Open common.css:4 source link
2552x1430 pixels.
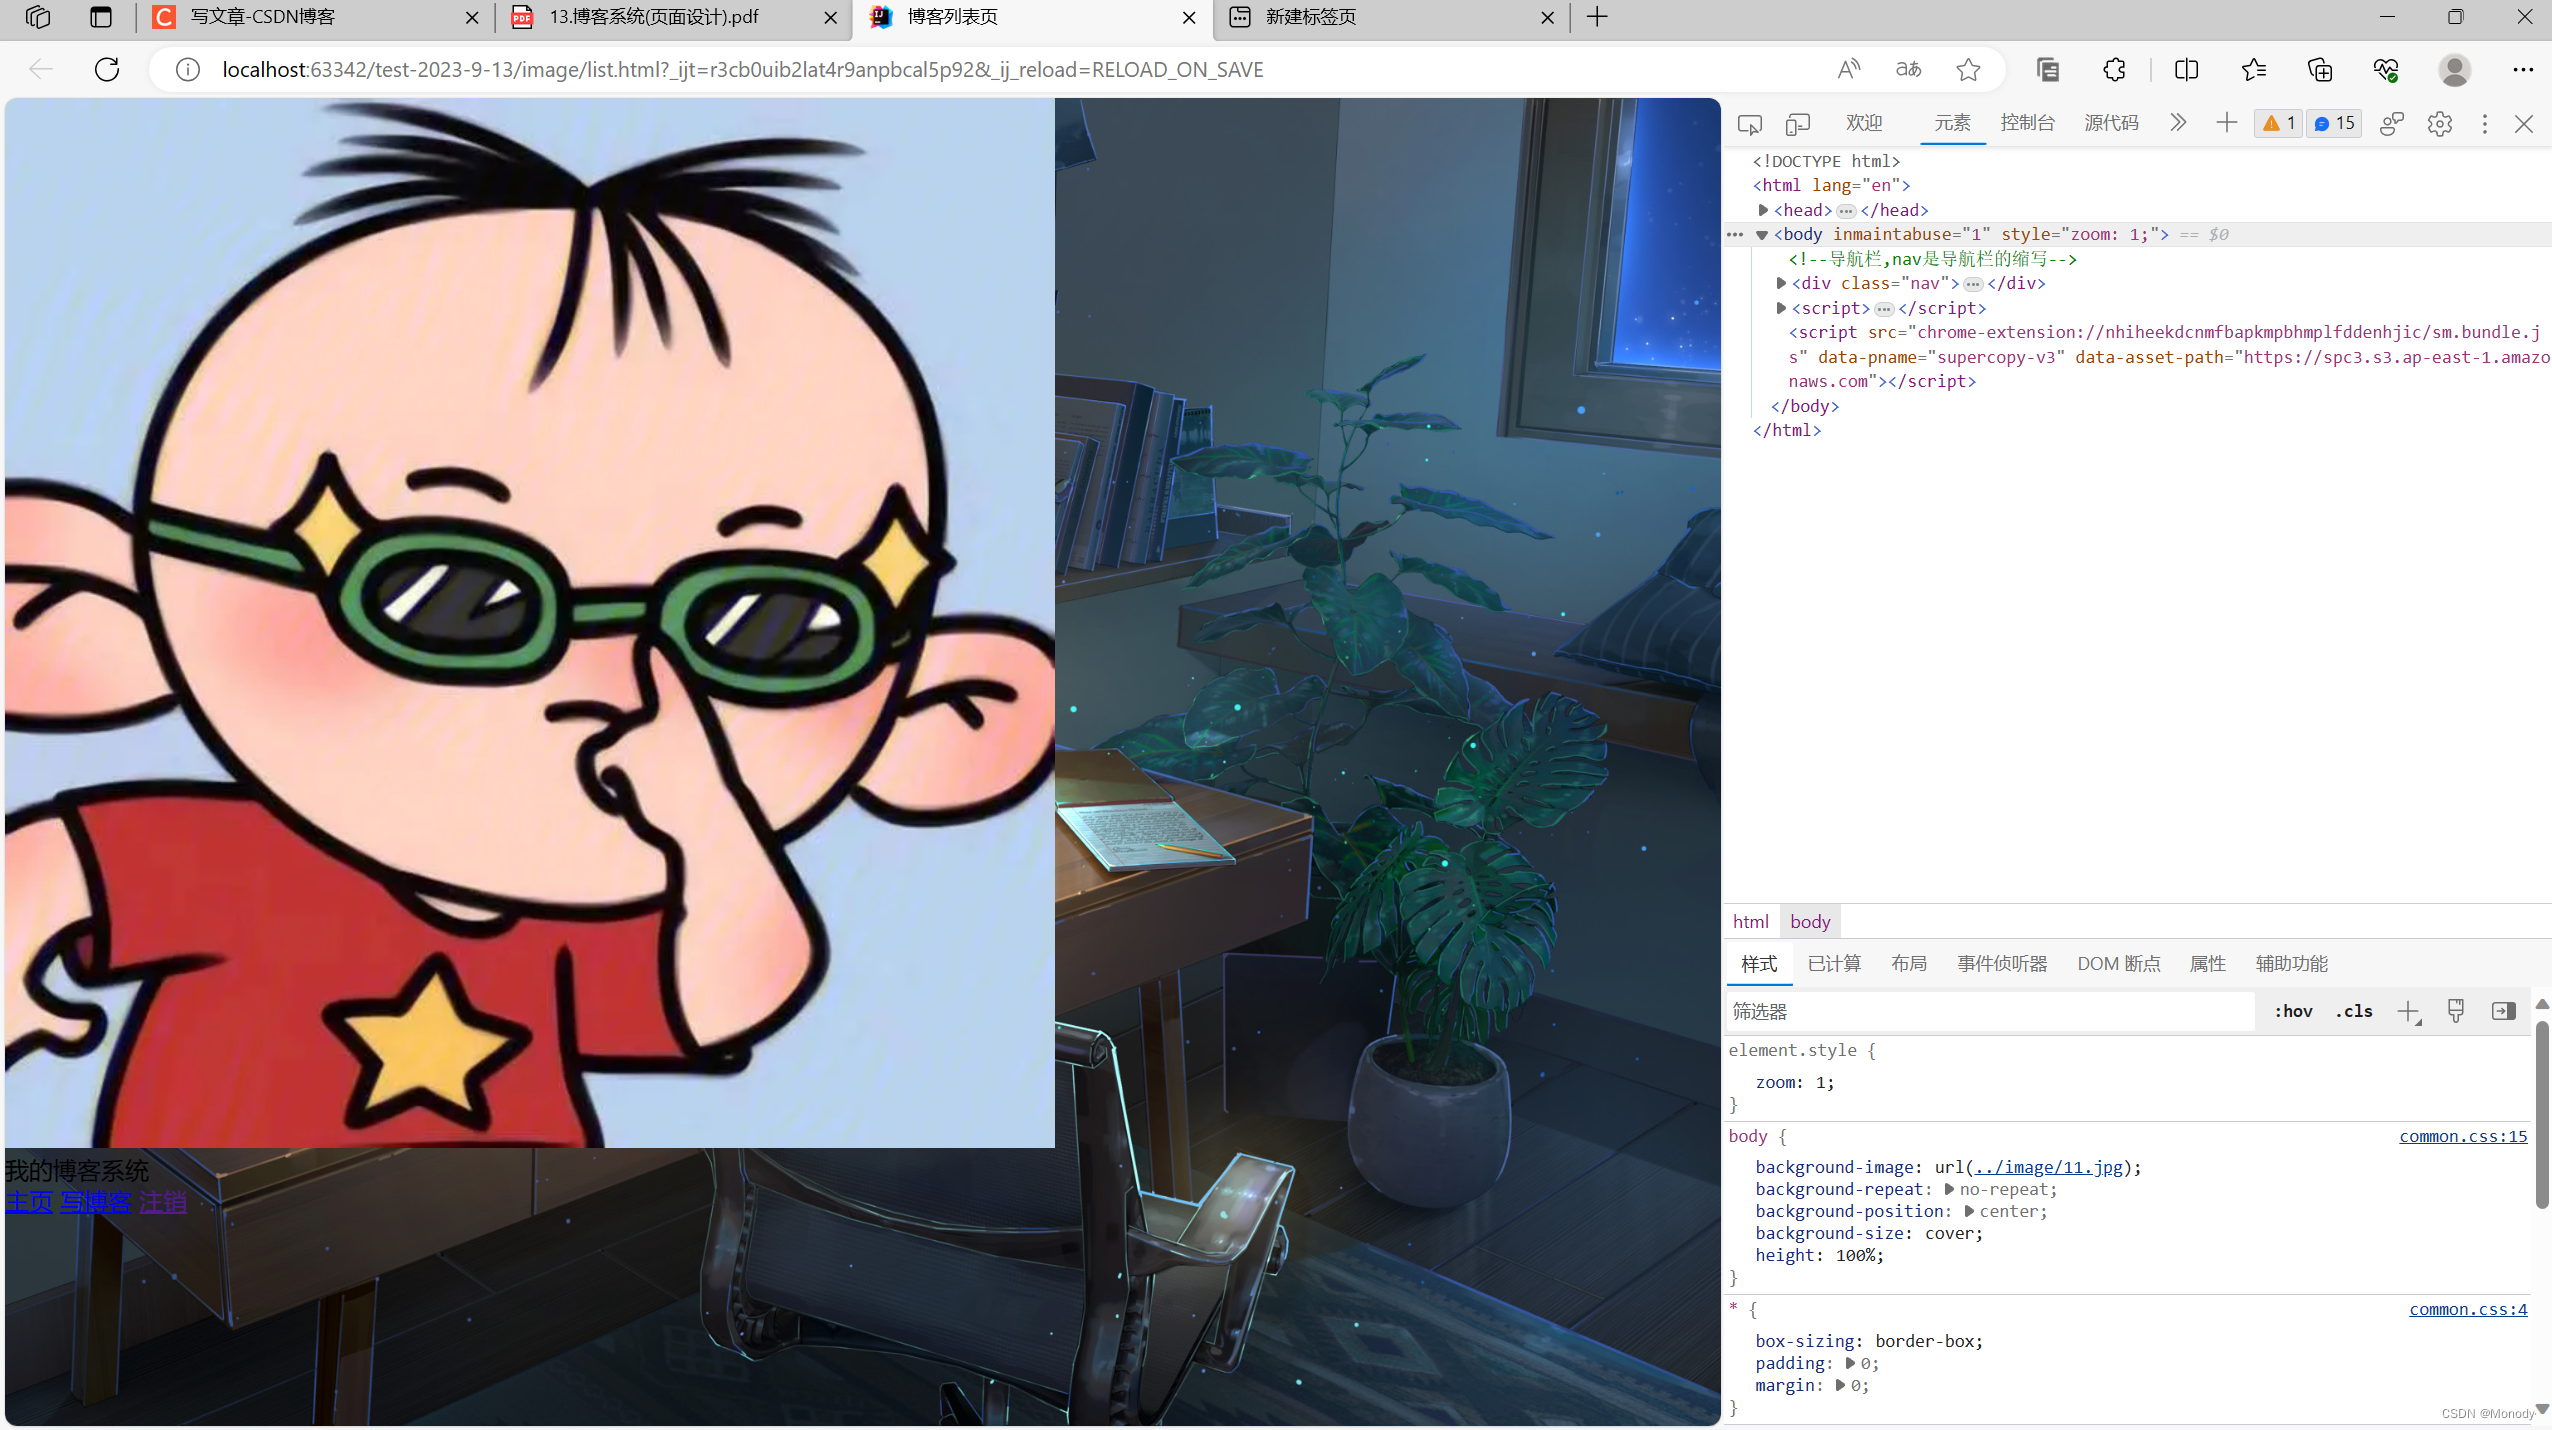point(2468,1309)
